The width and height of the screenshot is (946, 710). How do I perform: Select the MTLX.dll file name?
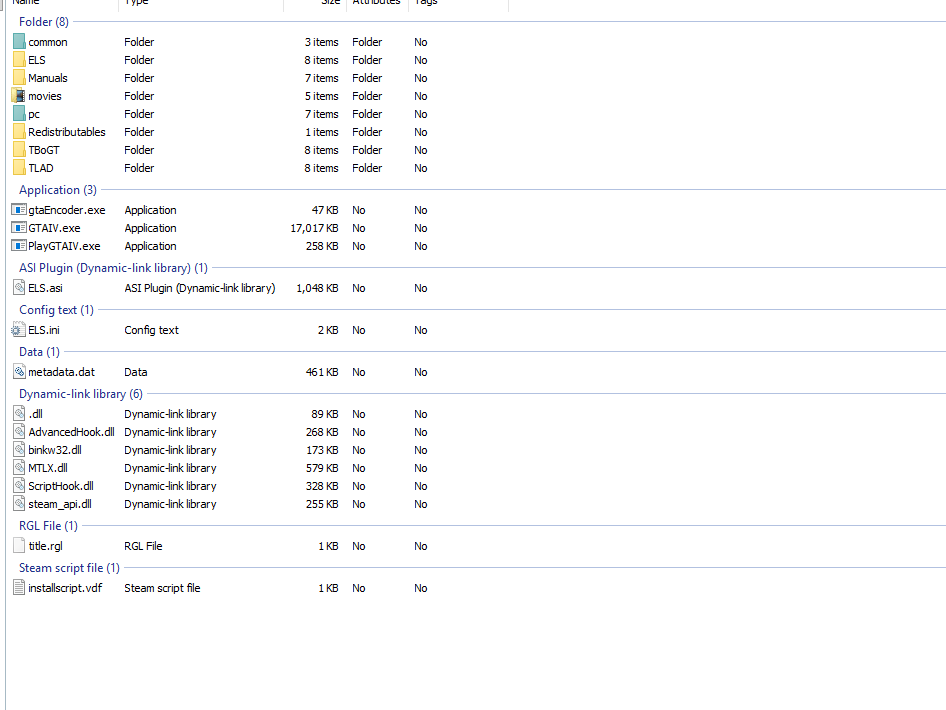click(48, 468)
